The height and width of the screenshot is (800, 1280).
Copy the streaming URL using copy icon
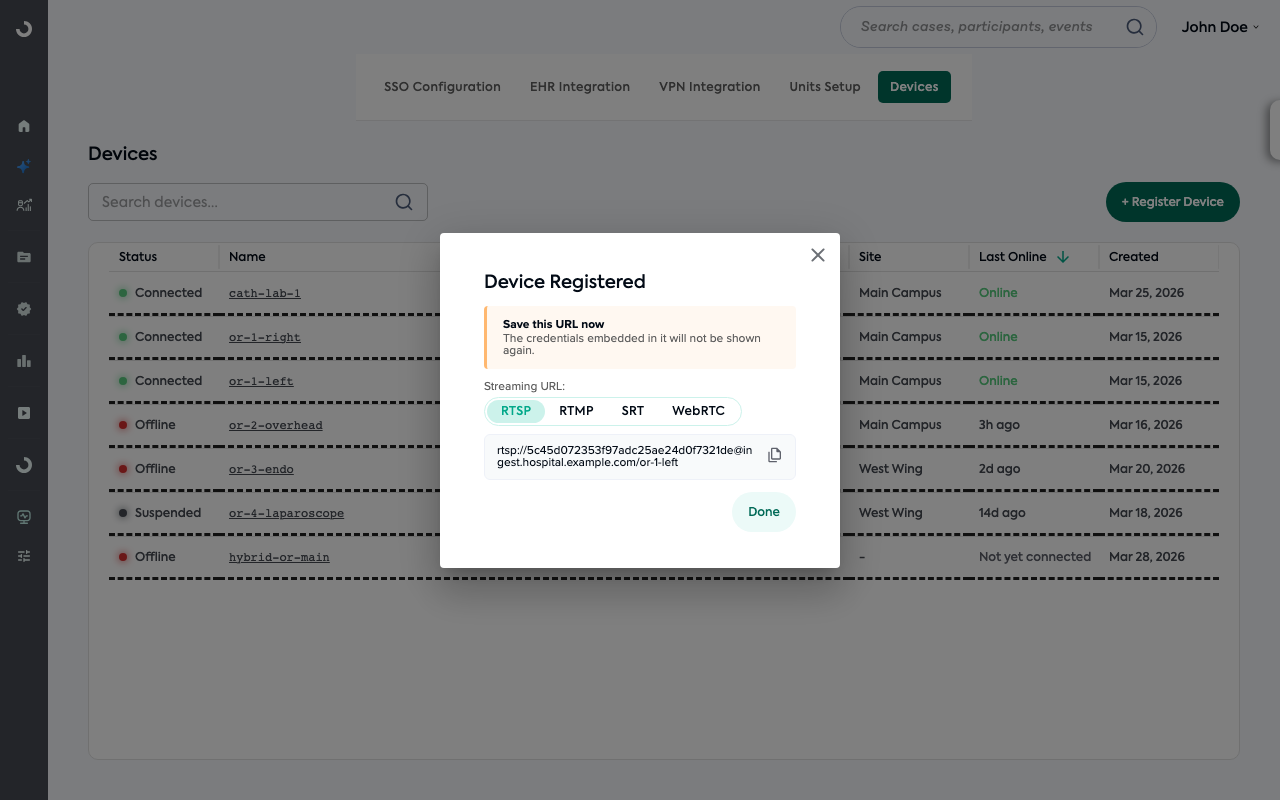pyautogui.click(x=774, y=455)
